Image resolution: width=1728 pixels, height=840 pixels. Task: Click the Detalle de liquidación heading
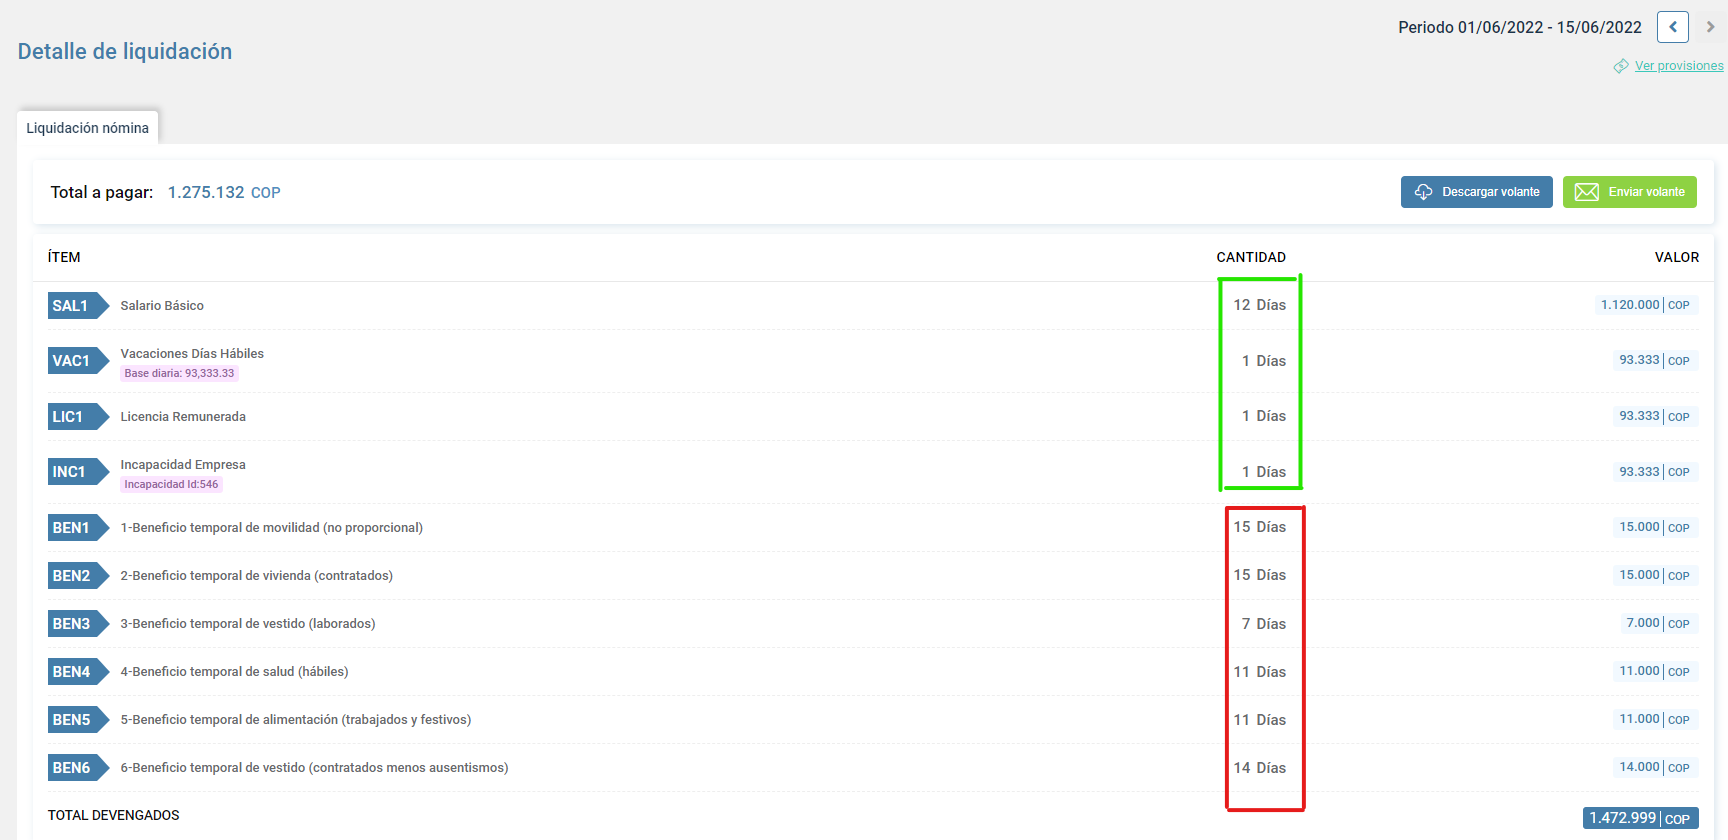125,52
